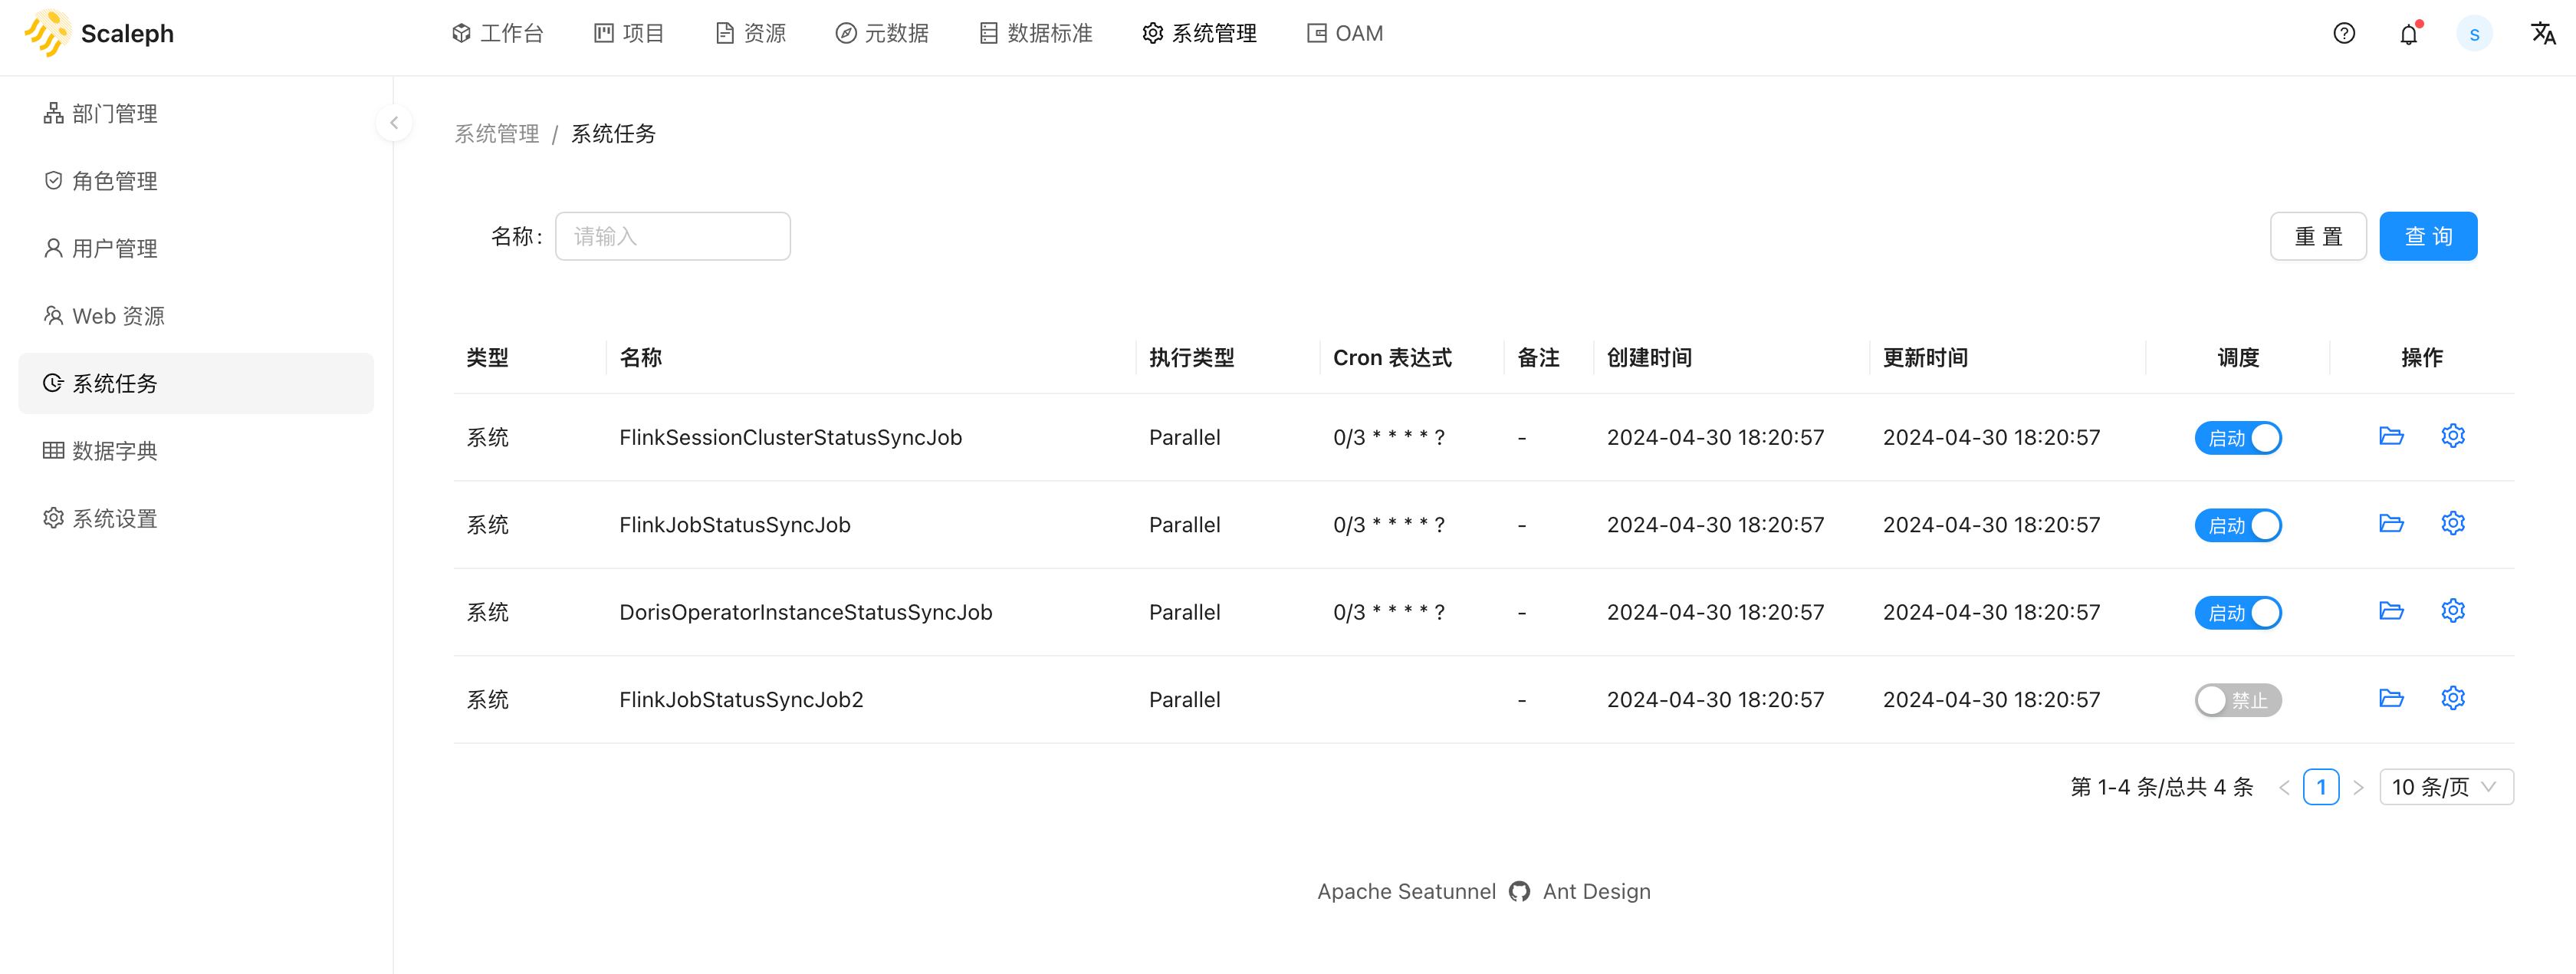
Task: Open Apache Seatunnel footer link
Action: (x=1406, y=892)
